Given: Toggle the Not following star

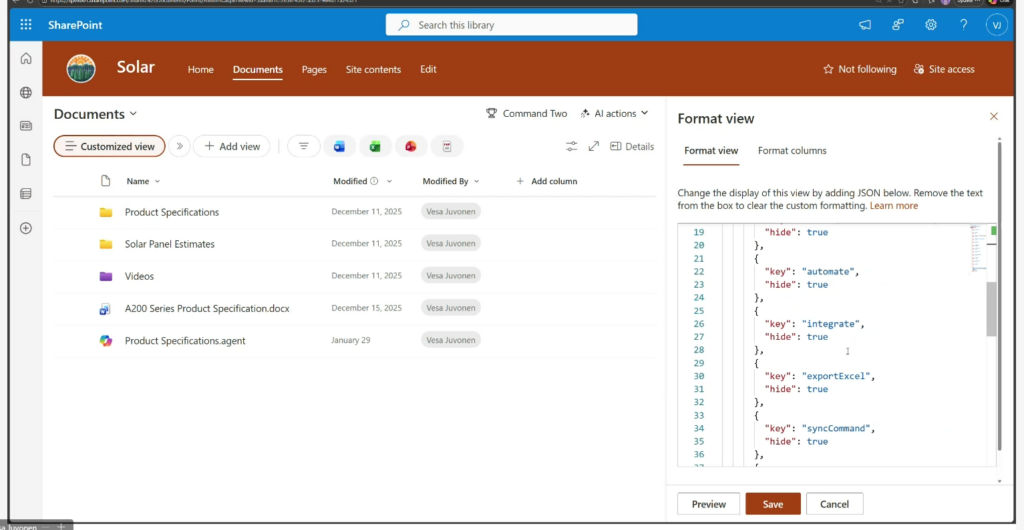Looking at the screenshot, I should (x=859, y=69).
